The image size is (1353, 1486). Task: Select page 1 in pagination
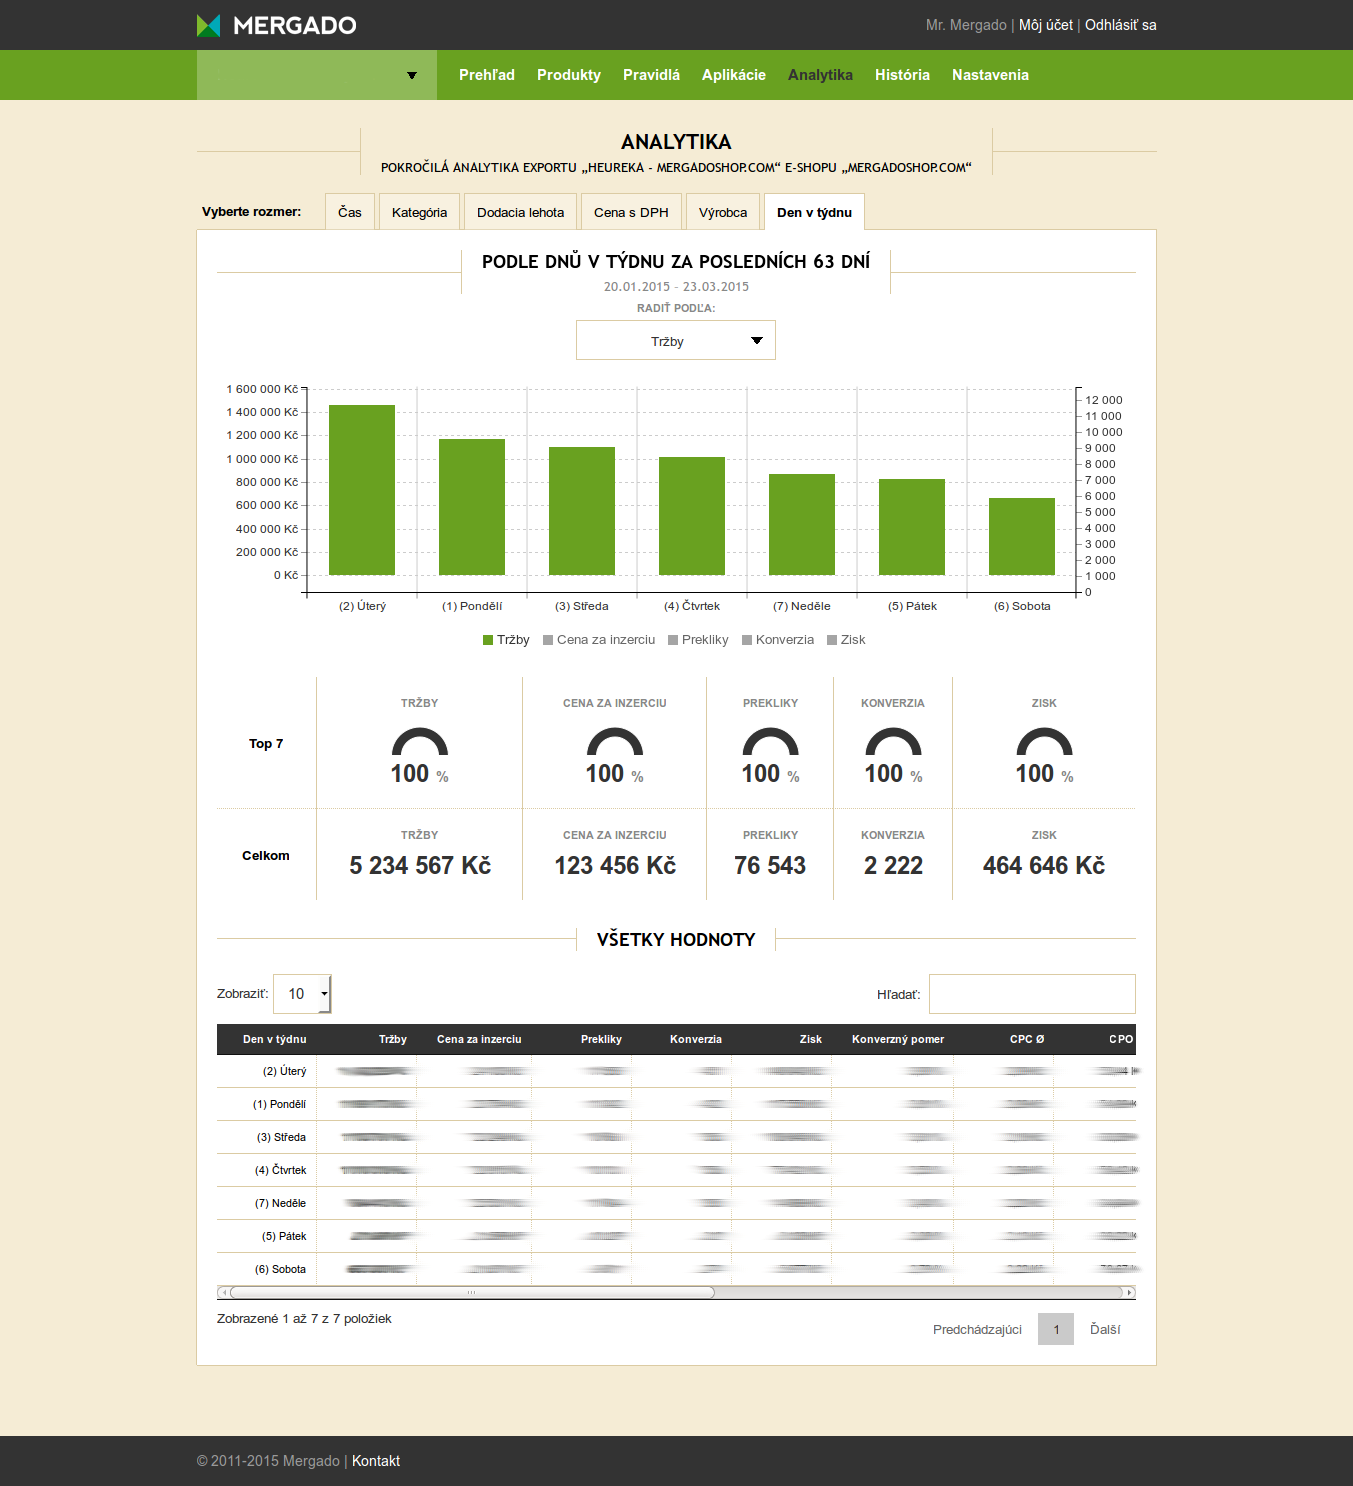pyautogui.click(x=1056, y=1329)
